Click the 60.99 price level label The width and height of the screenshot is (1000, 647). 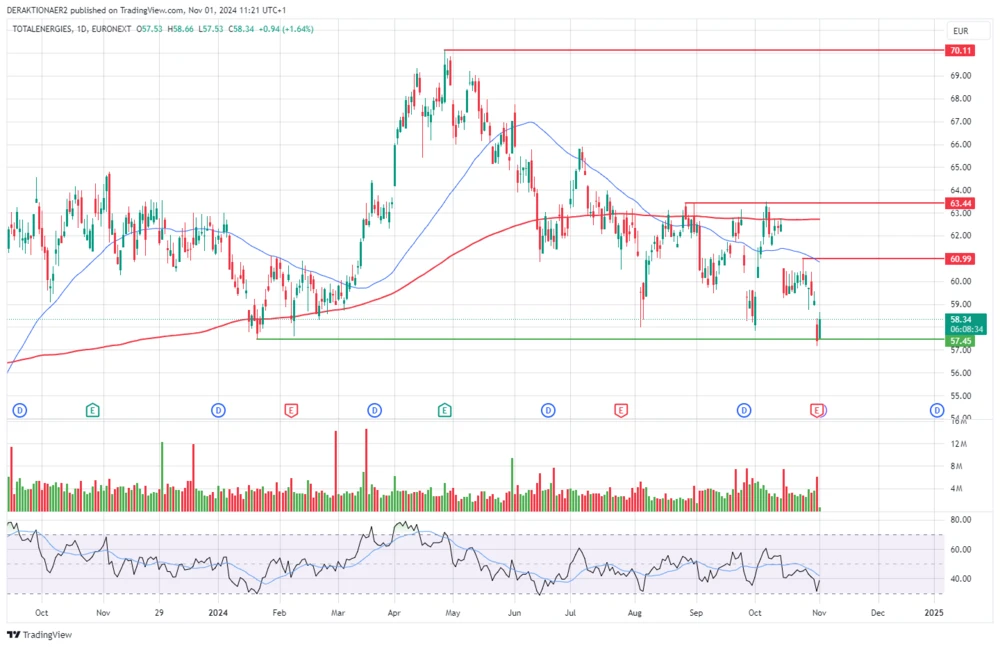(960, 259)
